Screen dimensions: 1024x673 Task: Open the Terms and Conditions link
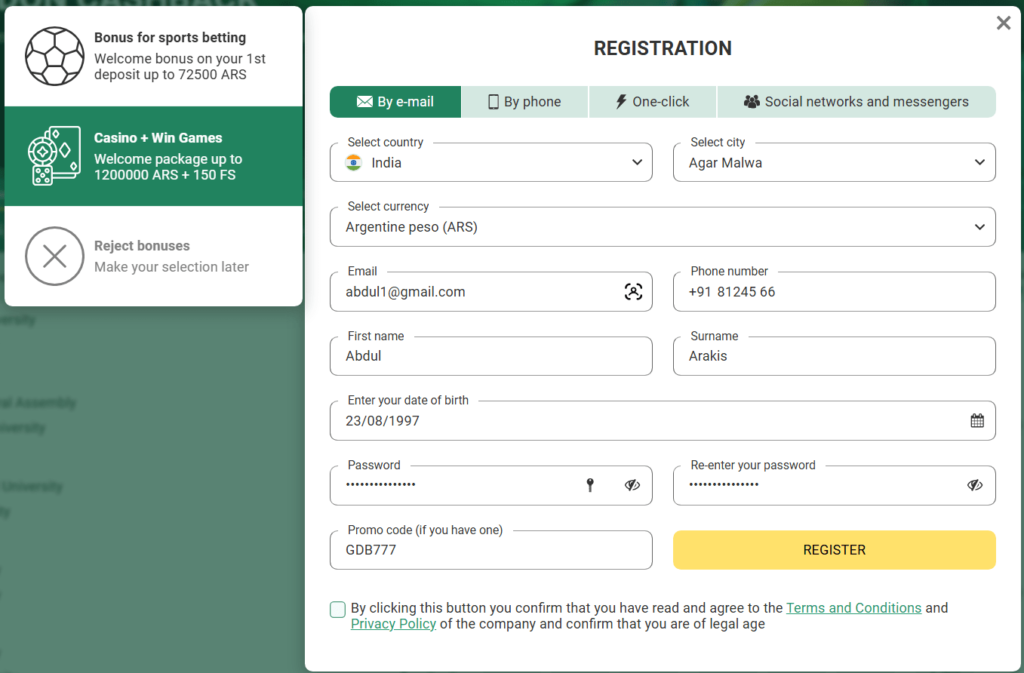coord(854,608)
